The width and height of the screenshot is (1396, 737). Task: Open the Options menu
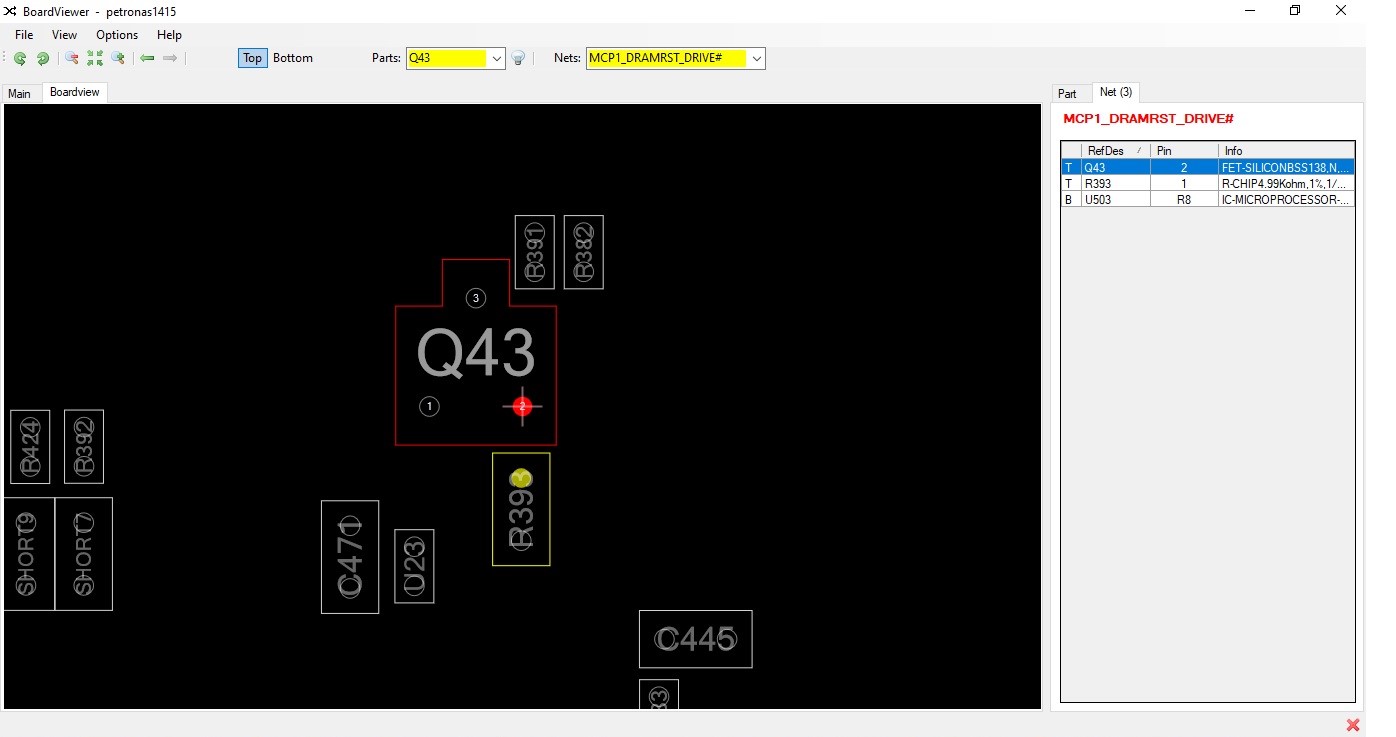coord(117,35)
